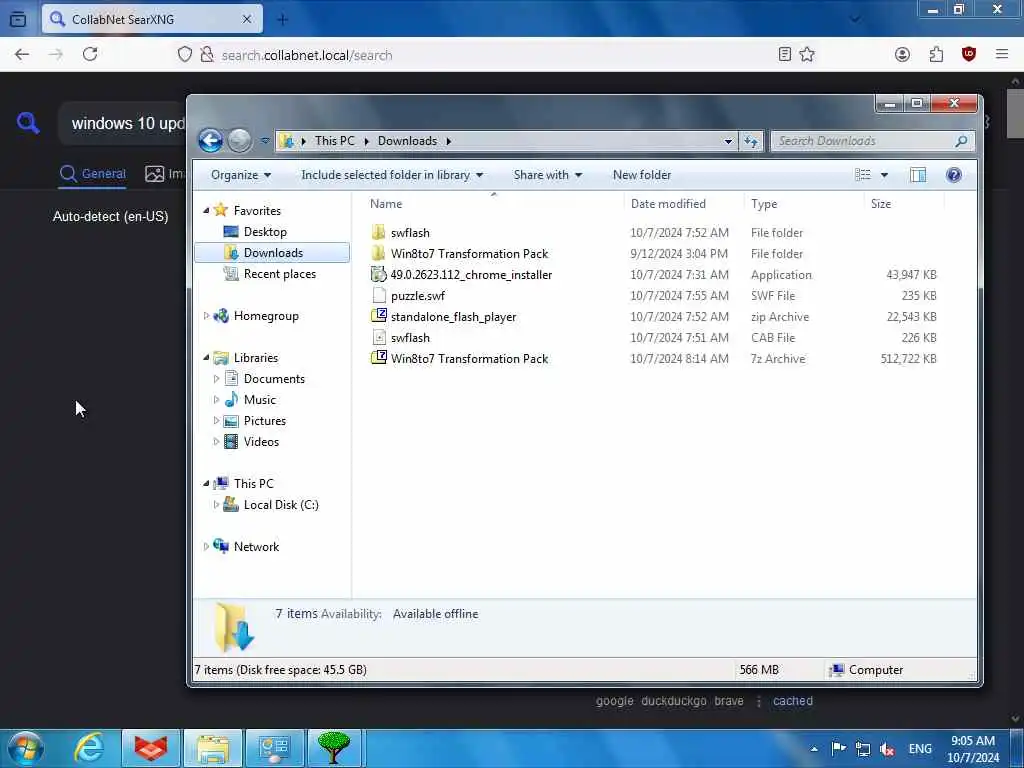Open the cached link below Explorer

pyautogui.click(x=792, y=701)
